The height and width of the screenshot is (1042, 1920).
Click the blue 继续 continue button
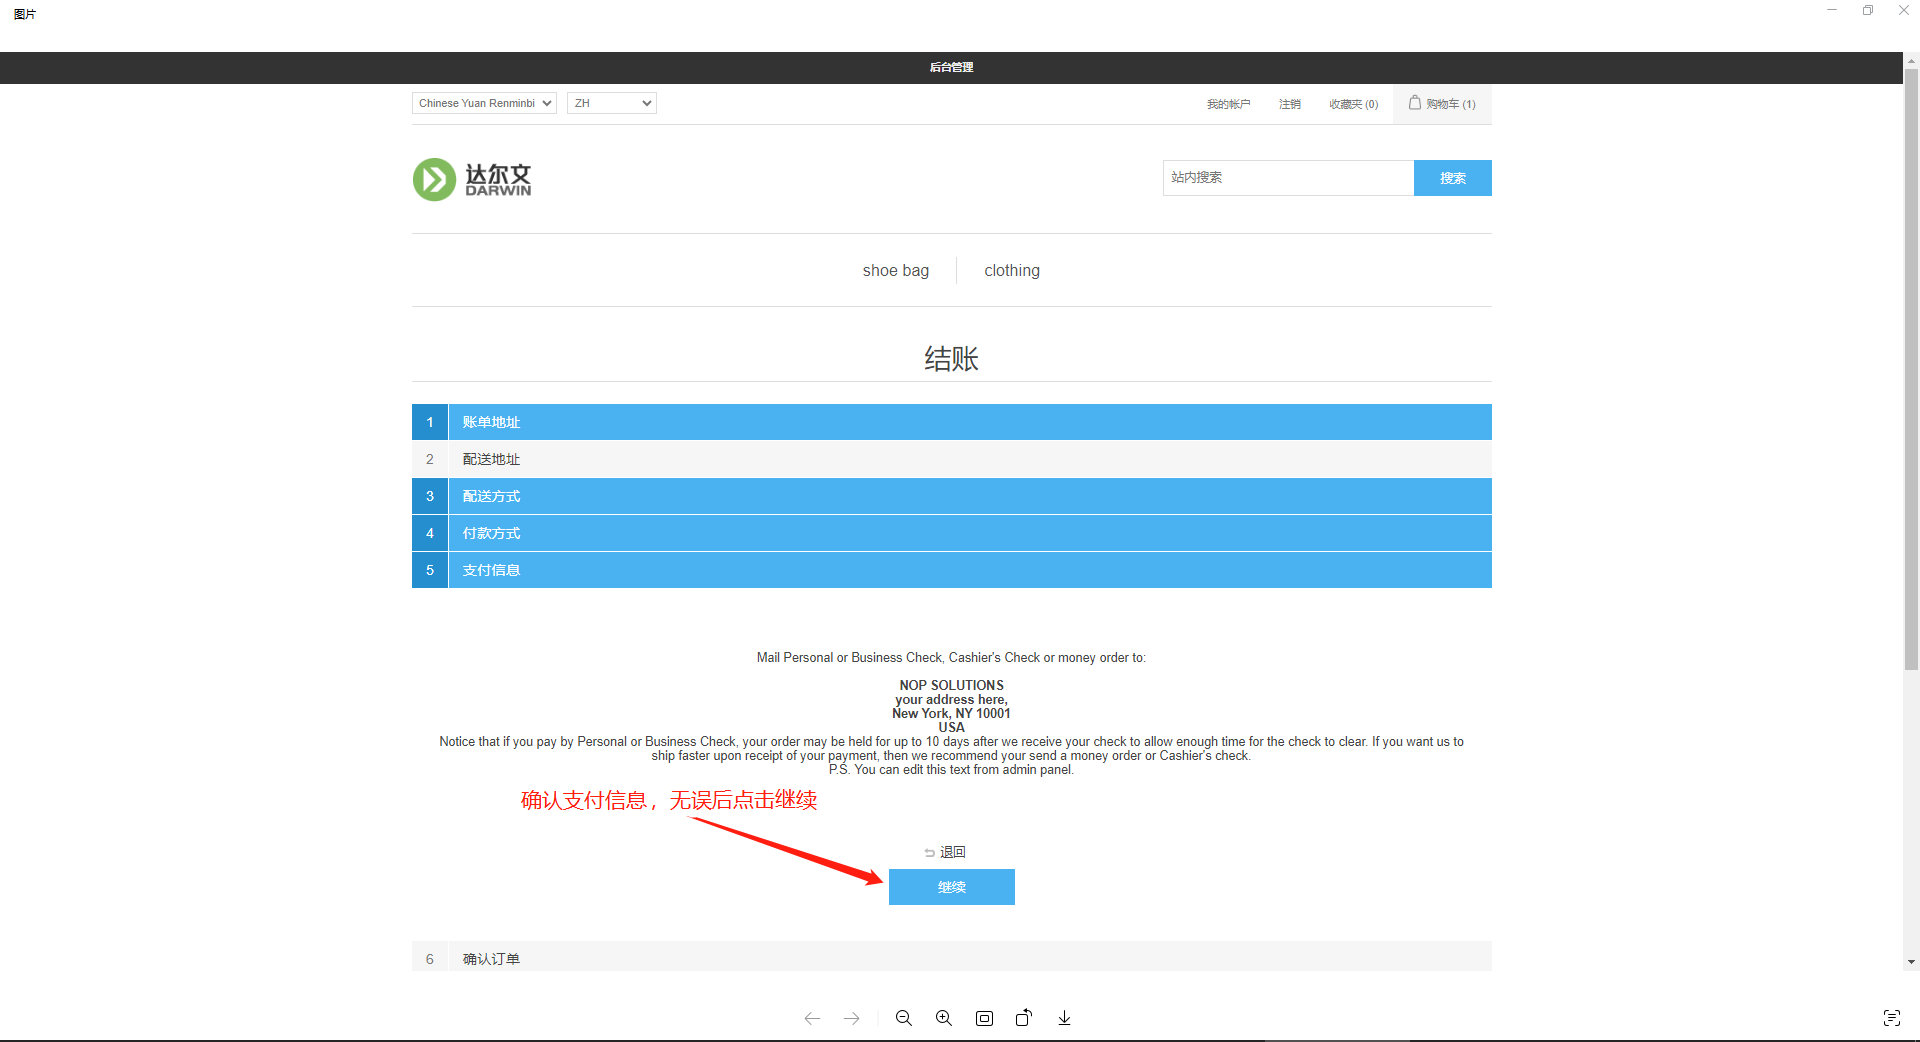click(x=951, y=887)
